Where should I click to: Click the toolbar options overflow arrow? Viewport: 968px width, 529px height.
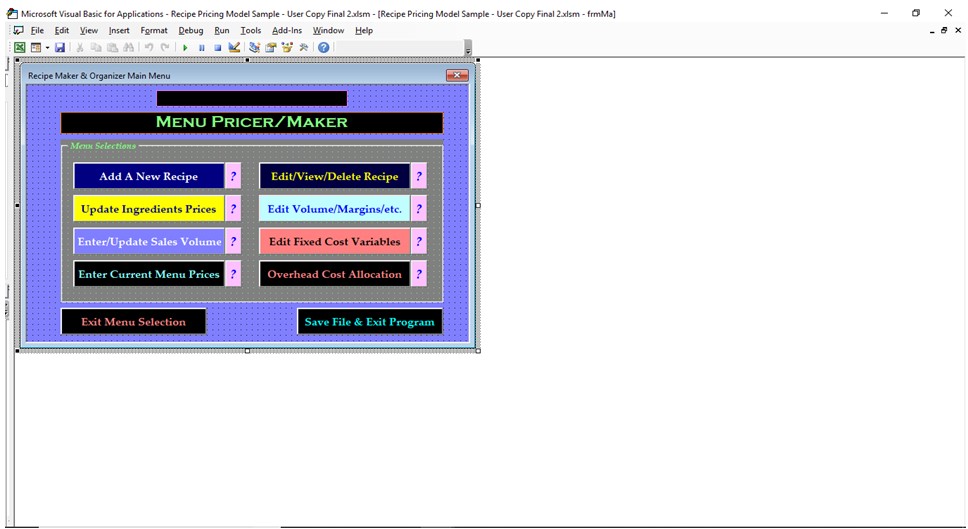point(468,49)
